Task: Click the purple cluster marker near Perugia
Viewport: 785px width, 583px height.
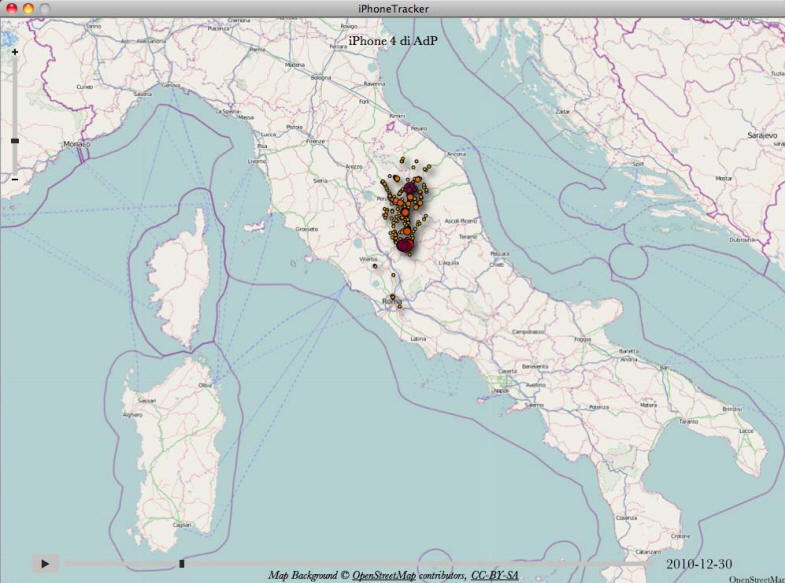Action: [411, 188]
